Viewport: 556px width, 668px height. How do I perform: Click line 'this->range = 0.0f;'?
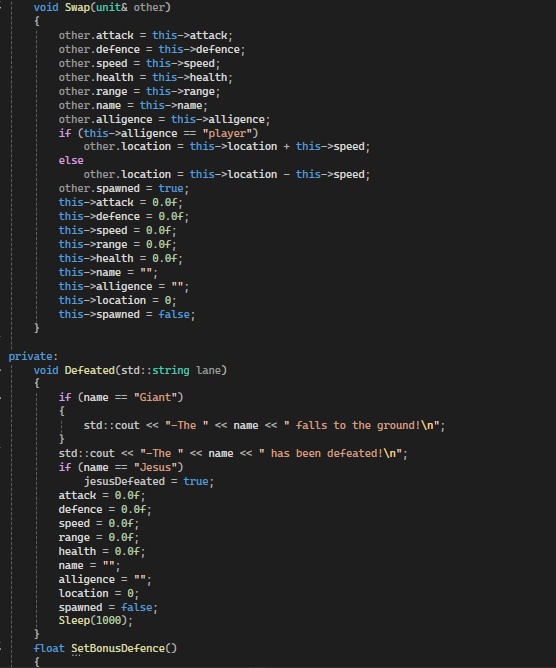[118, 245]
